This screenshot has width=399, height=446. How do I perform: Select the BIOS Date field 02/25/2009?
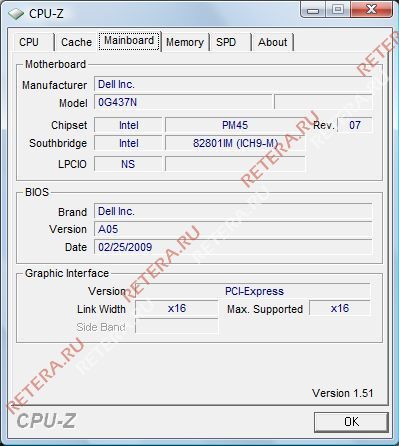tap(233, 247)
